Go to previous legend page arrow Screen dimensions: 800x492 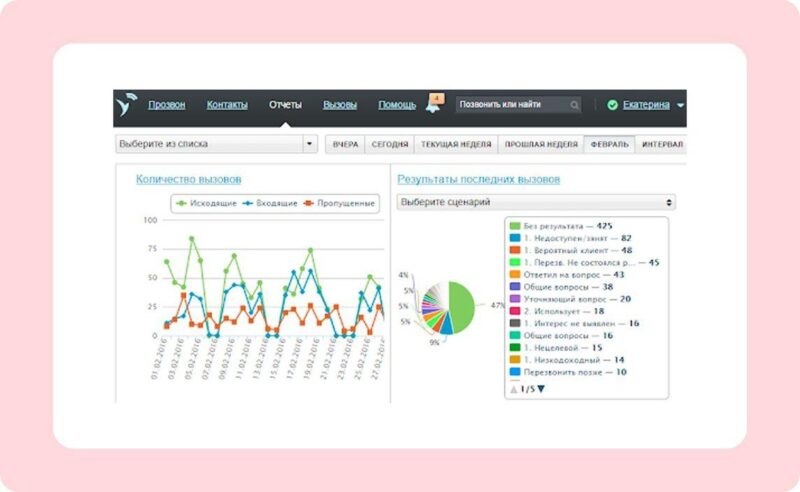click(x=514, y=389)
